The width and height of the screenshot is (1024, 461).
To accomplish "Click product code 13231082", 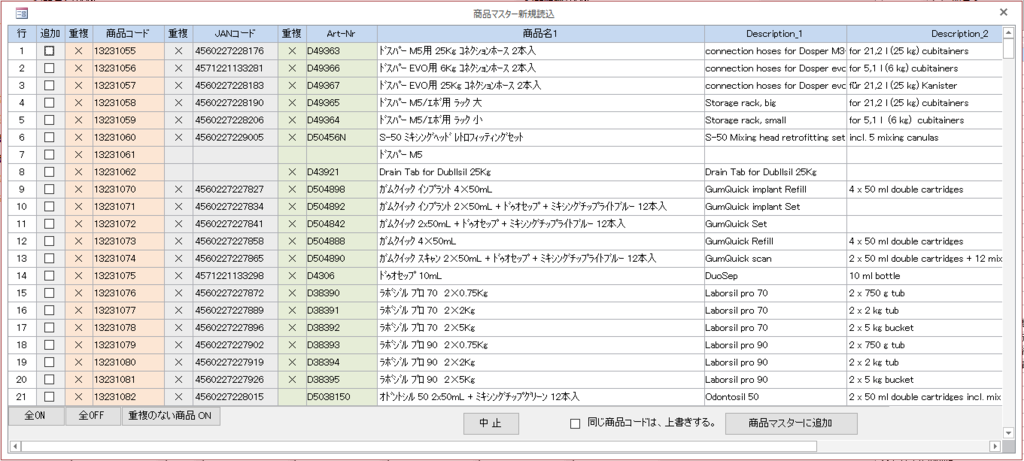I will [x=128, y=396].
